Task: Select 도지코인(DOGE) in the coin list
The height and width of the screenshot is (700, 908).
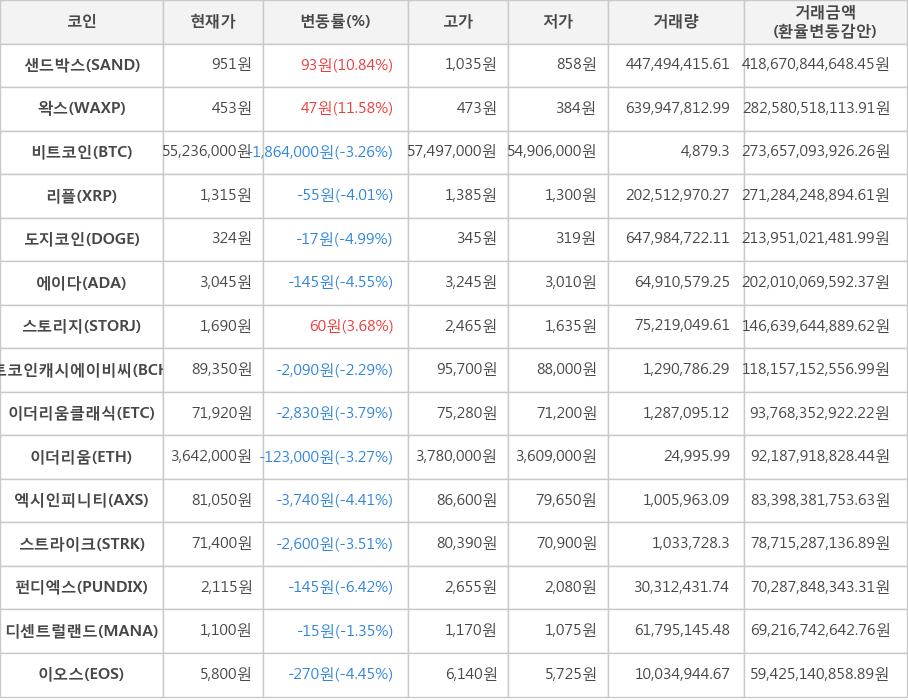Action: (82, 239)
